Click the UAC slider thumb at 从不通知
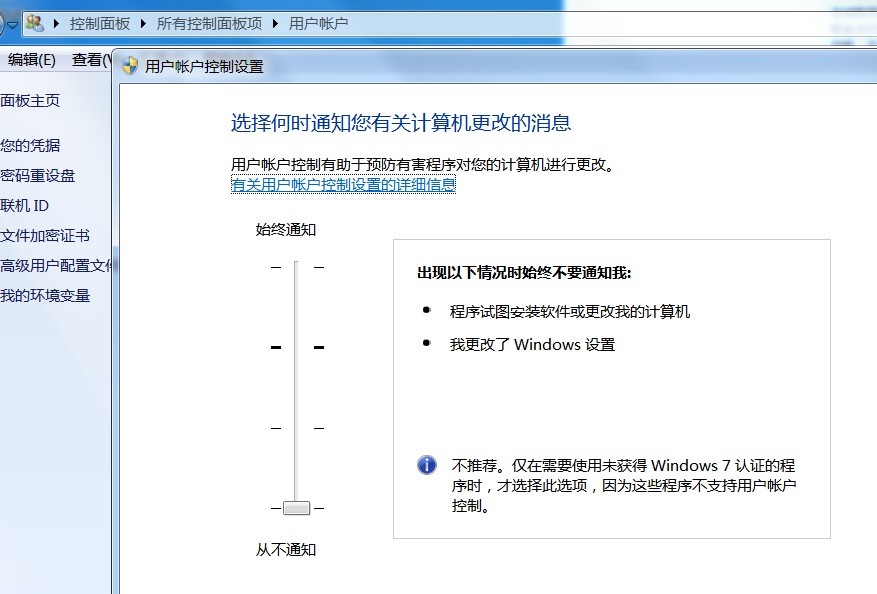 coord(296,508)
